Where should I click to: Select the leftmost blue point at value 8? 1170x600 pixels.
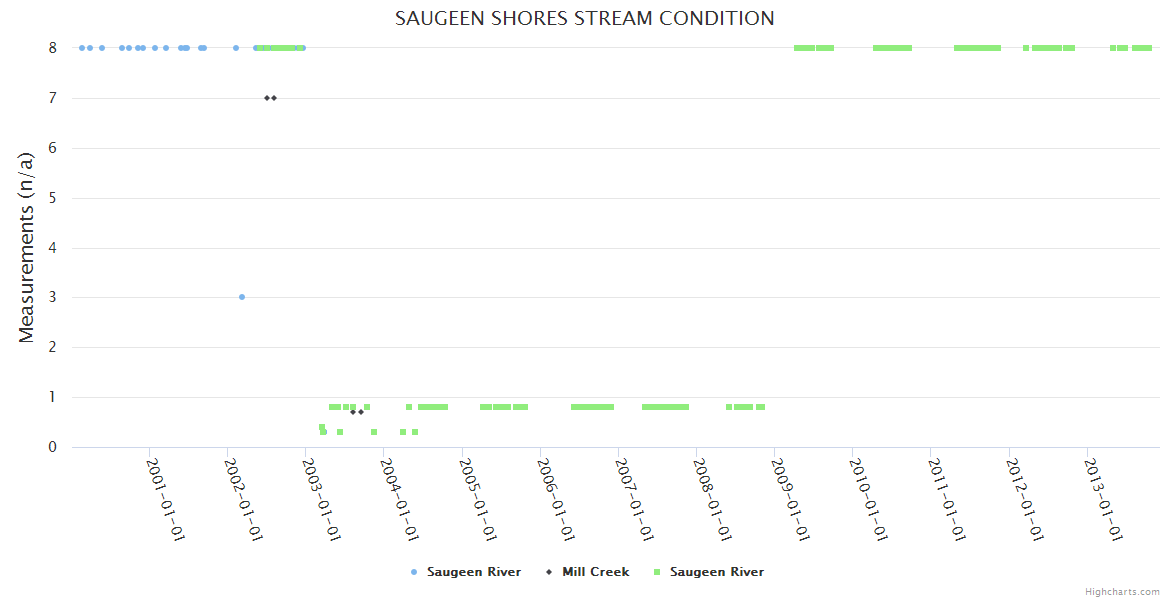(x=82, y=48)
